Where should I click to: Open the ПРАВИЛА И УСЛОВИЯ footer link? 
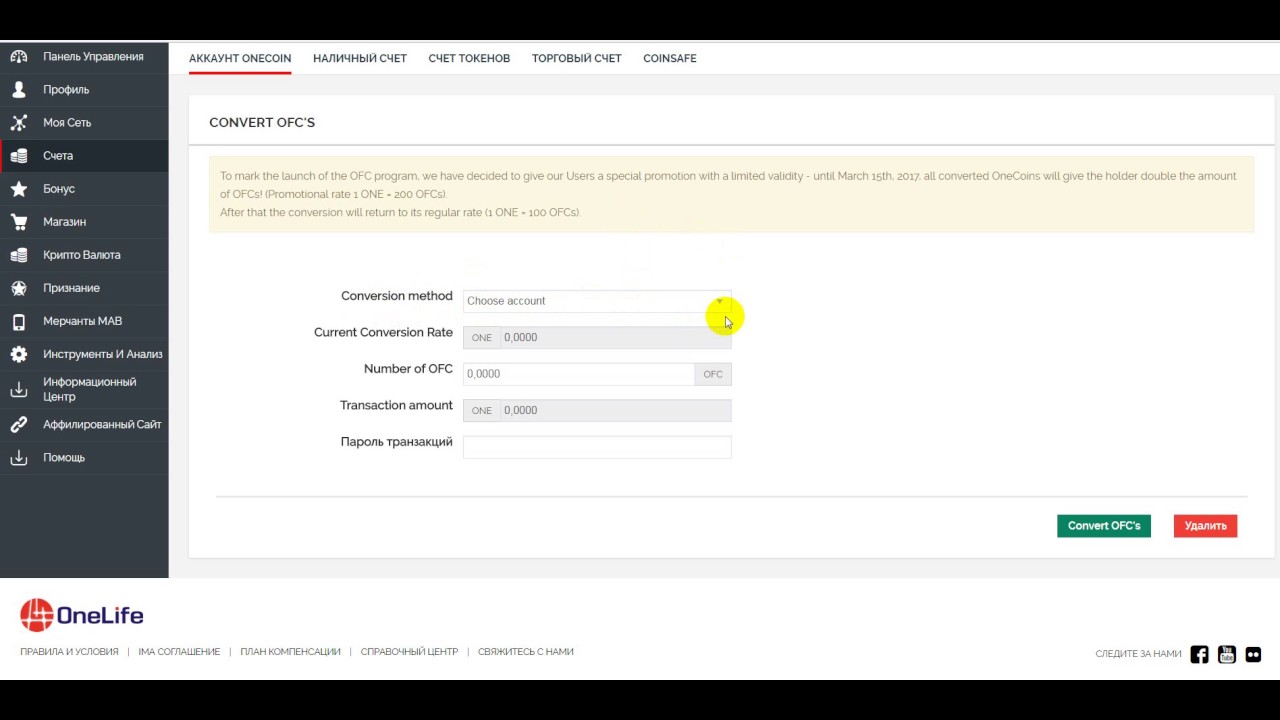pos(69,652)
